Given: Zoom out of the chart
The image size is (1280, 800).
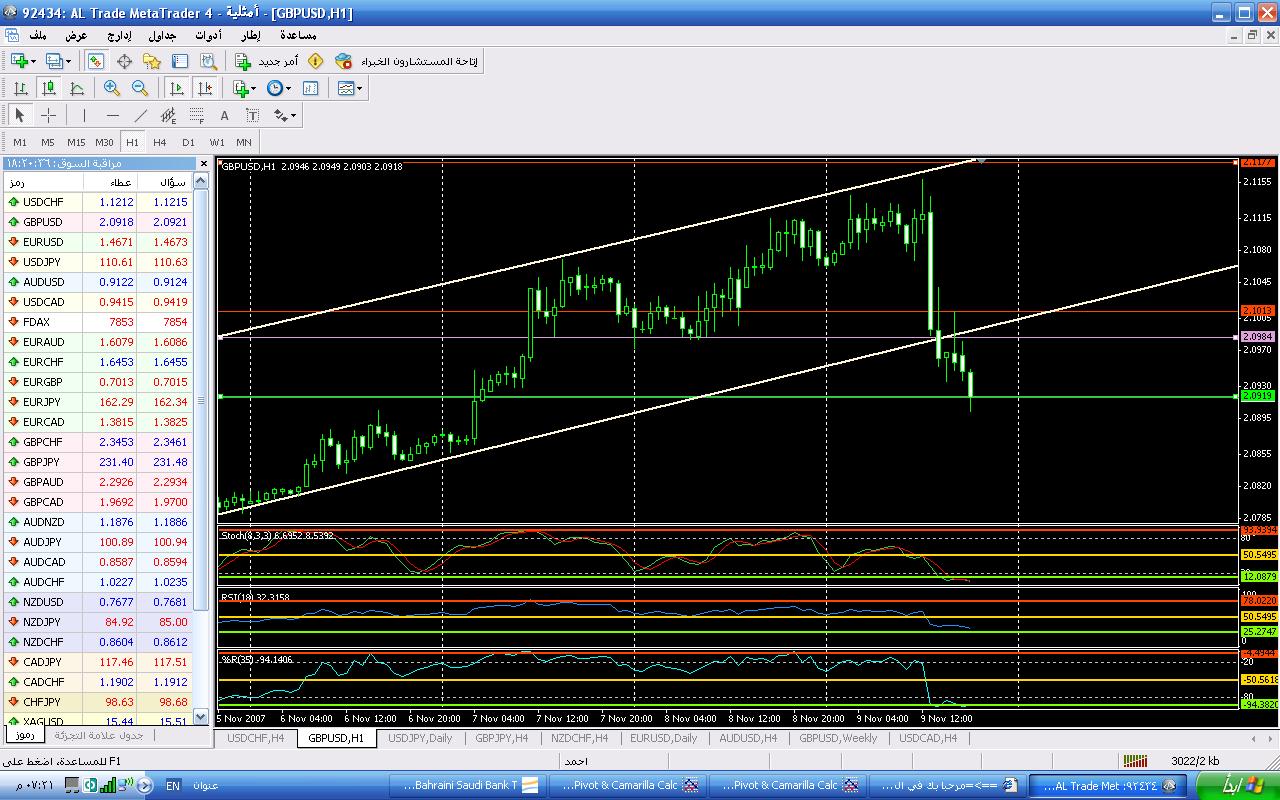Looking at the screenshot, I should click(140, 88).
